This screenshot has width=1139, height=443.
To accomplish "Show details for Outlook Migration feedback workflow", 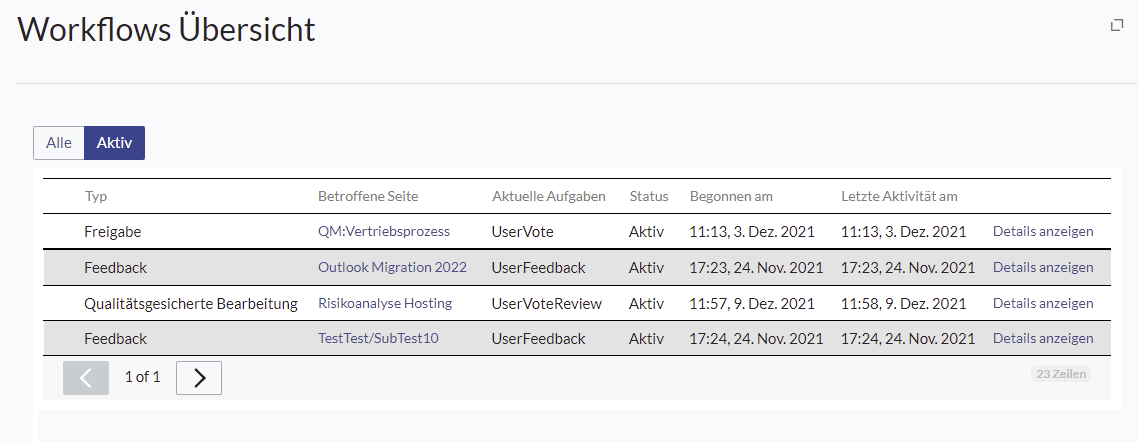I will click(x=1043, y=267).
